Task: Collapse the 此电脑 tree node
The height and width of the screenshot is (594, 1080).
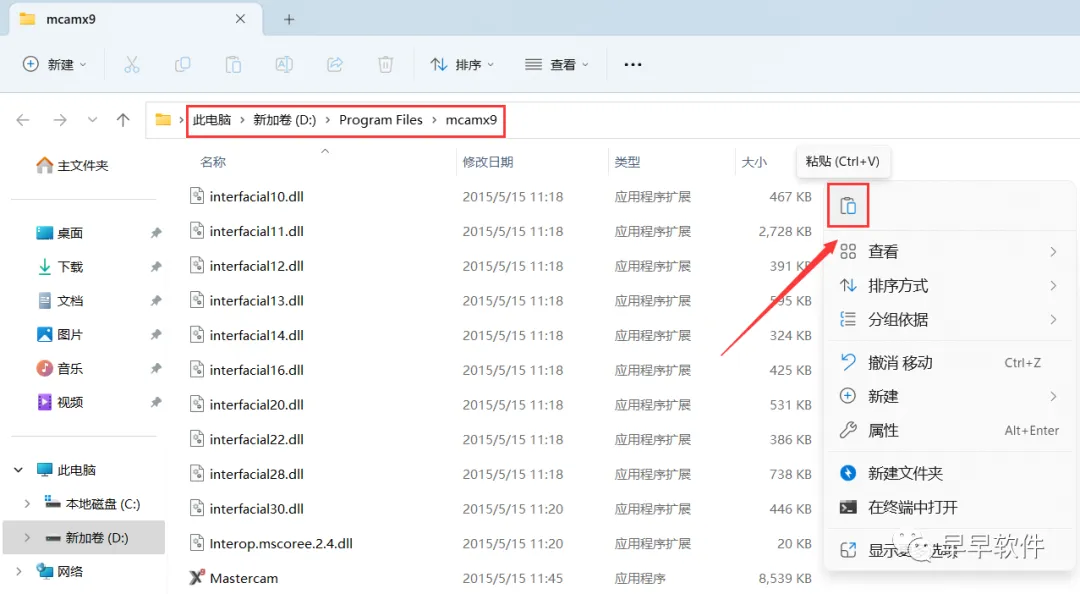Action: click(x=19, y=470)
